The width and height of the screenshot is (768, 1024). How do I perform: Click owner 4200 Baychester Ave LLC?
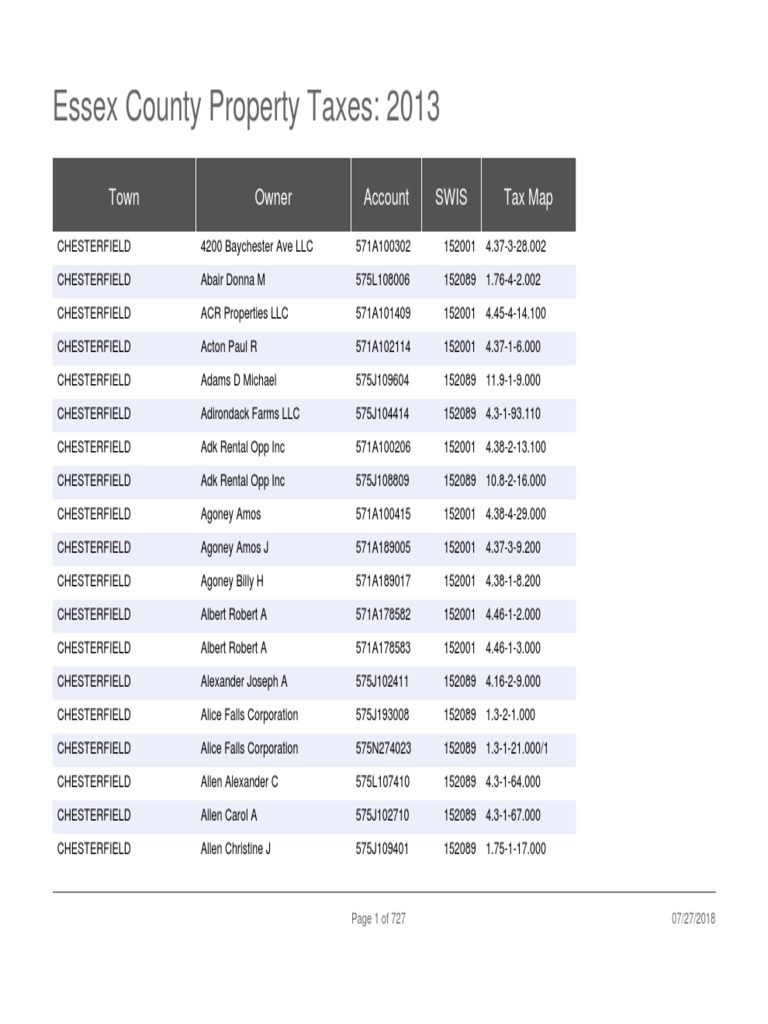(256, 246)
